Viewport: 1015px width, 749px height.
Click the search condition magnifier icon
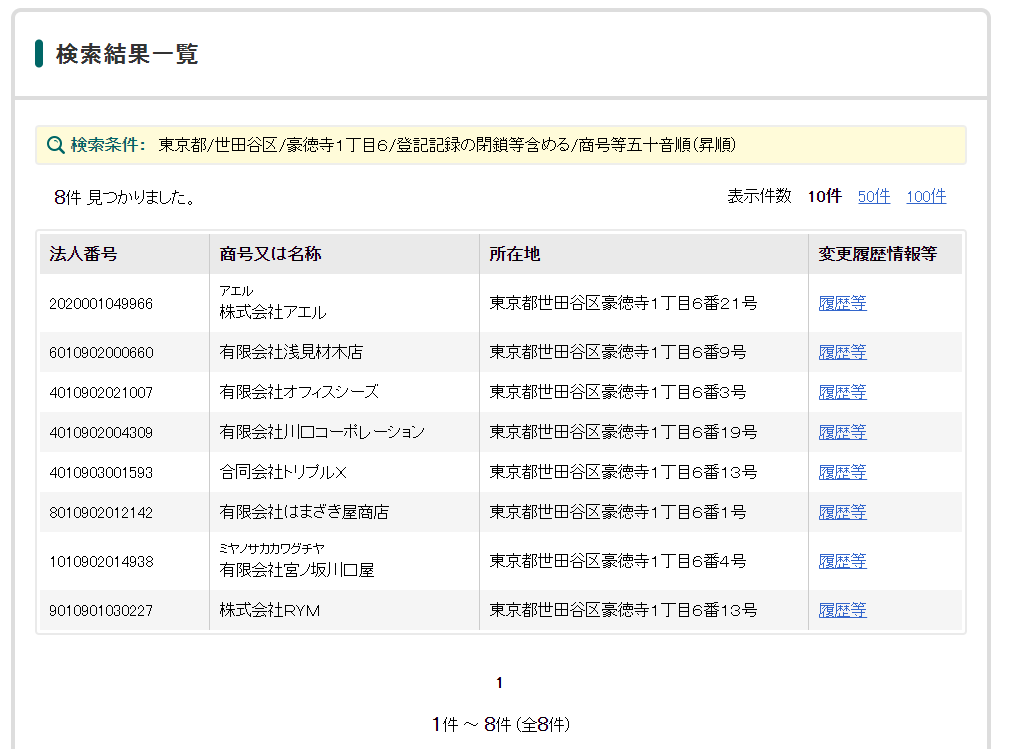point(56,145)
